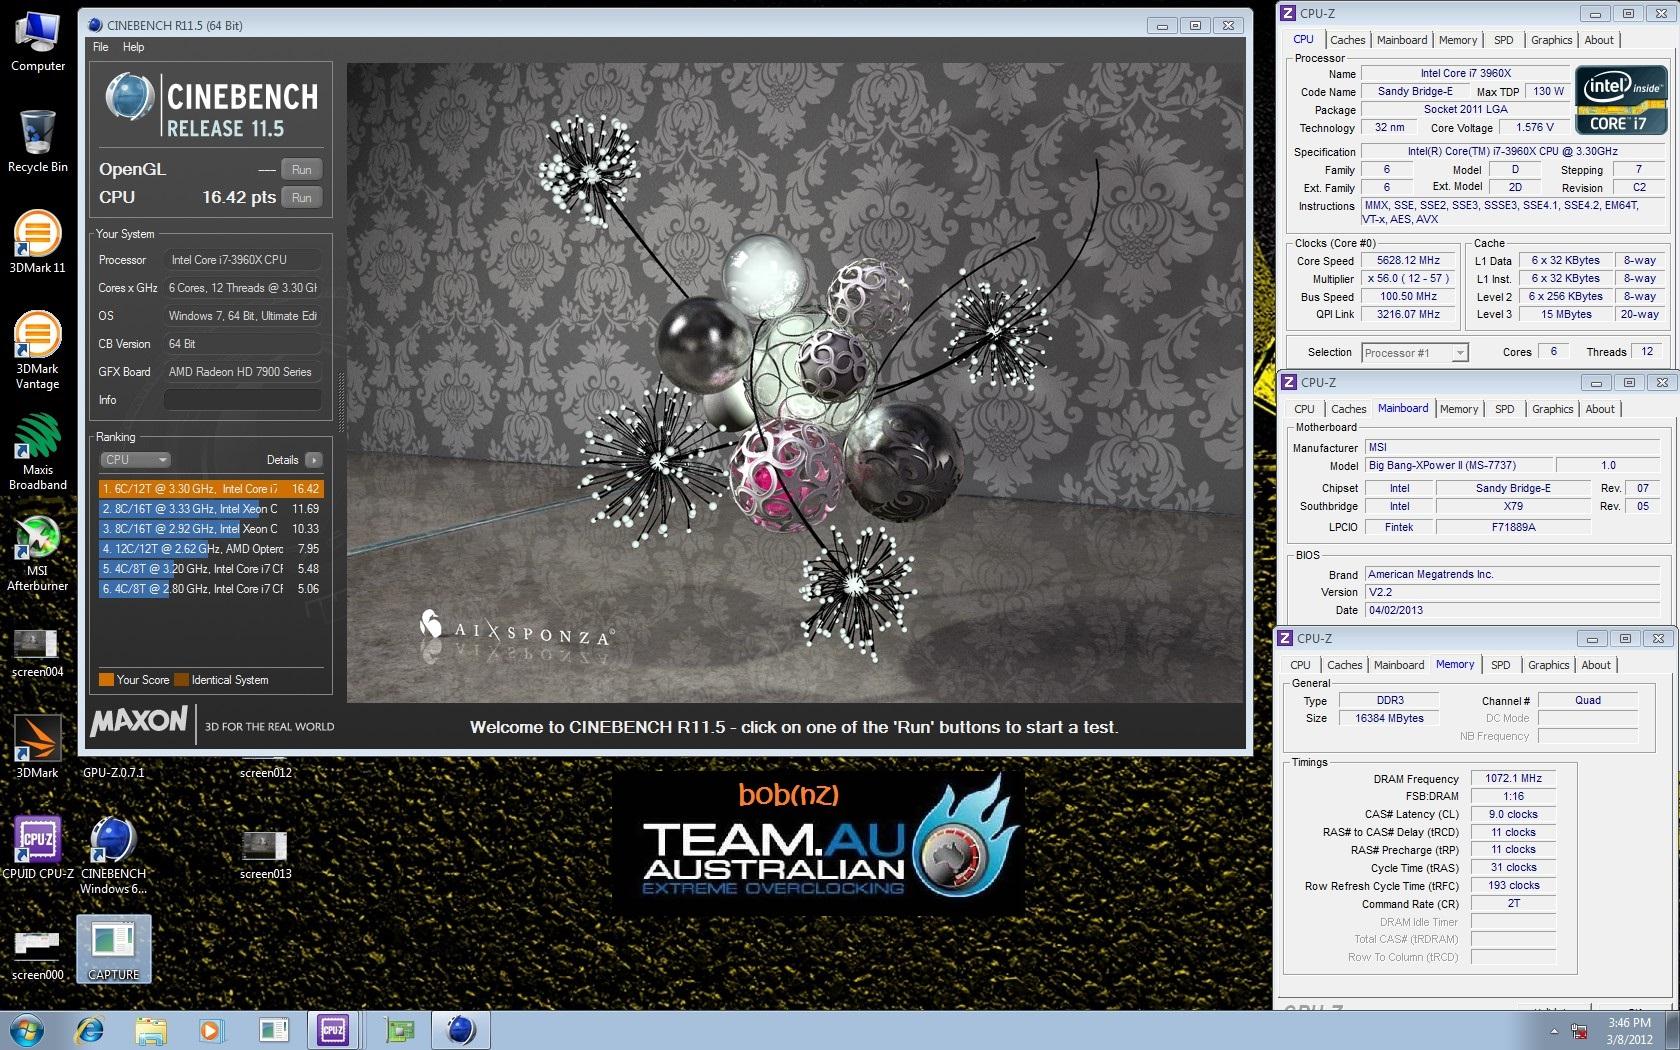Launch the 3DMark desktop shortcut

coord(37,747)
